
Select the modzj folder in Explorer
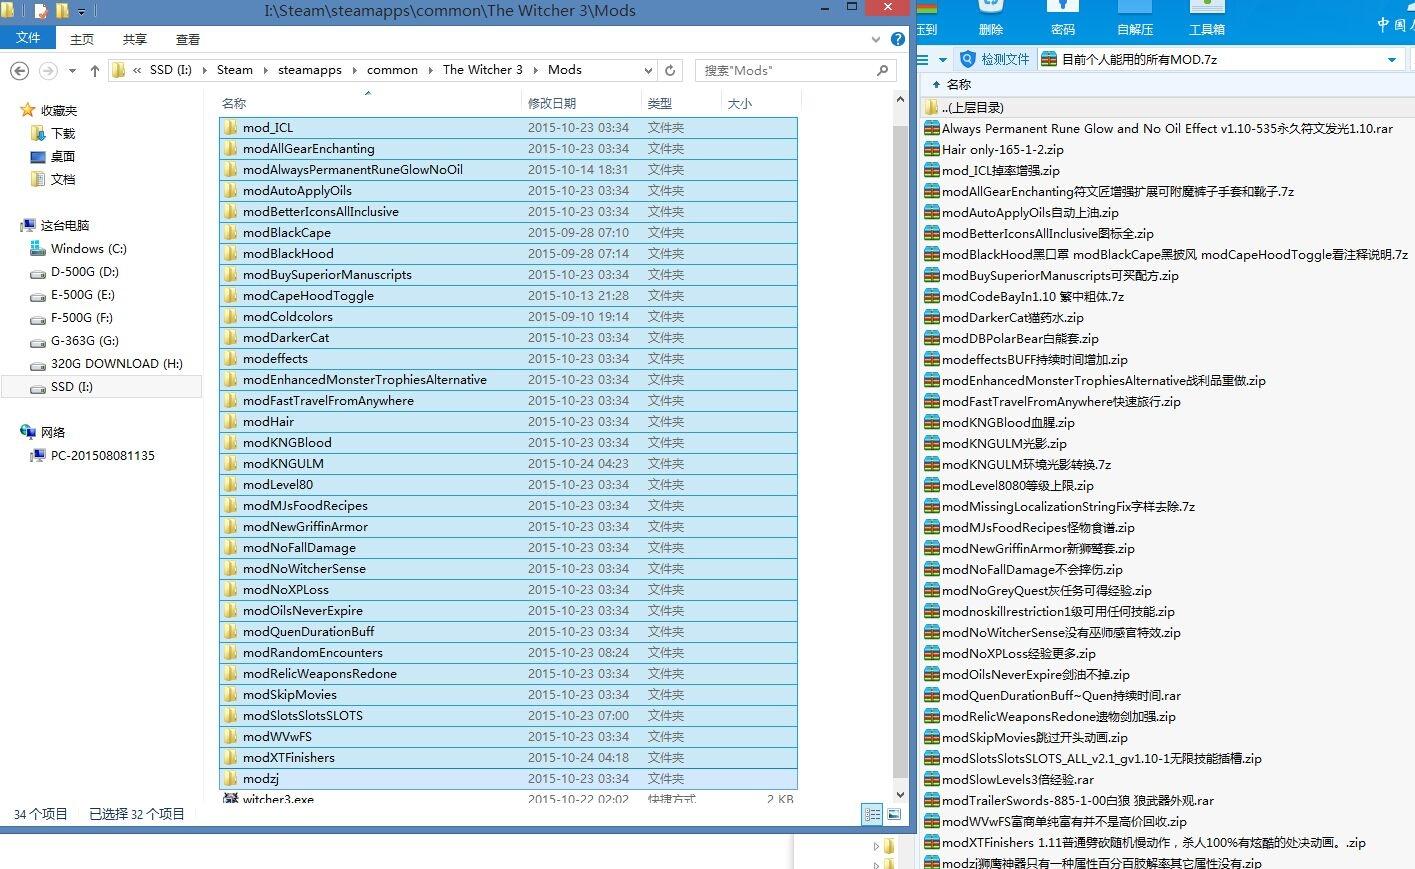[x=508, y=778]
